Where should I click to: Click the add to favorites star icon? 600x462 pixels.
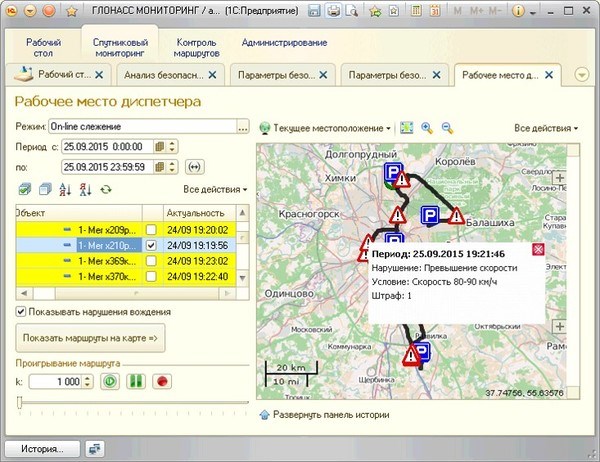tap(375, 11)
